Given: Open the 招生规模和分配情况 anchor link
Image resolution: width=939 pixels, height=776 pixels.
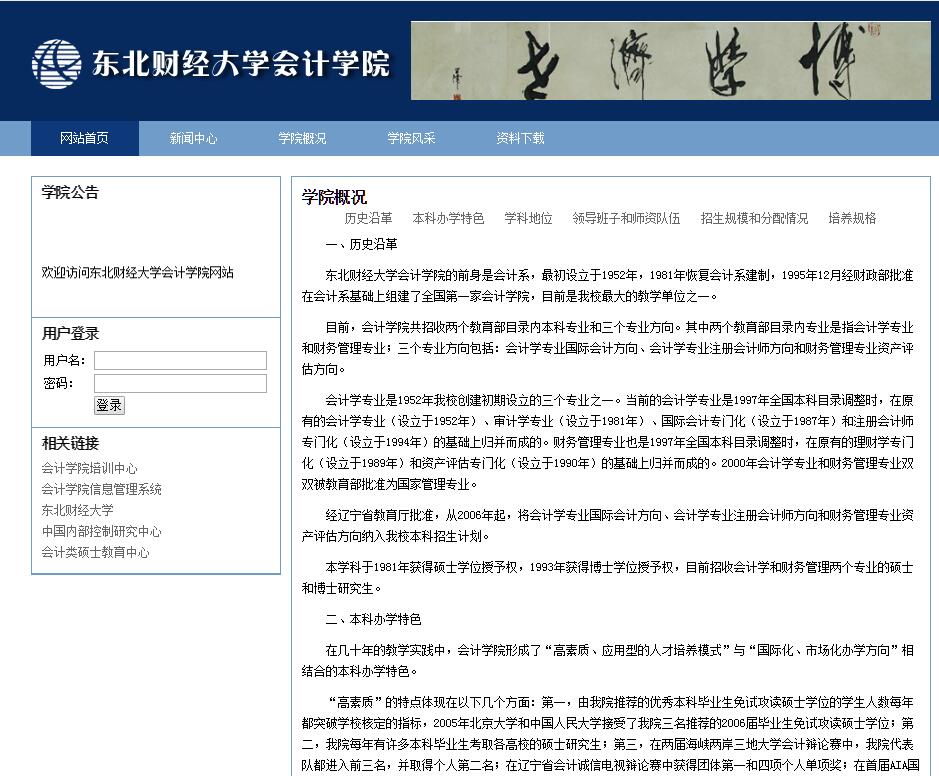Looking at the screenshot, I should coord(754,218).
